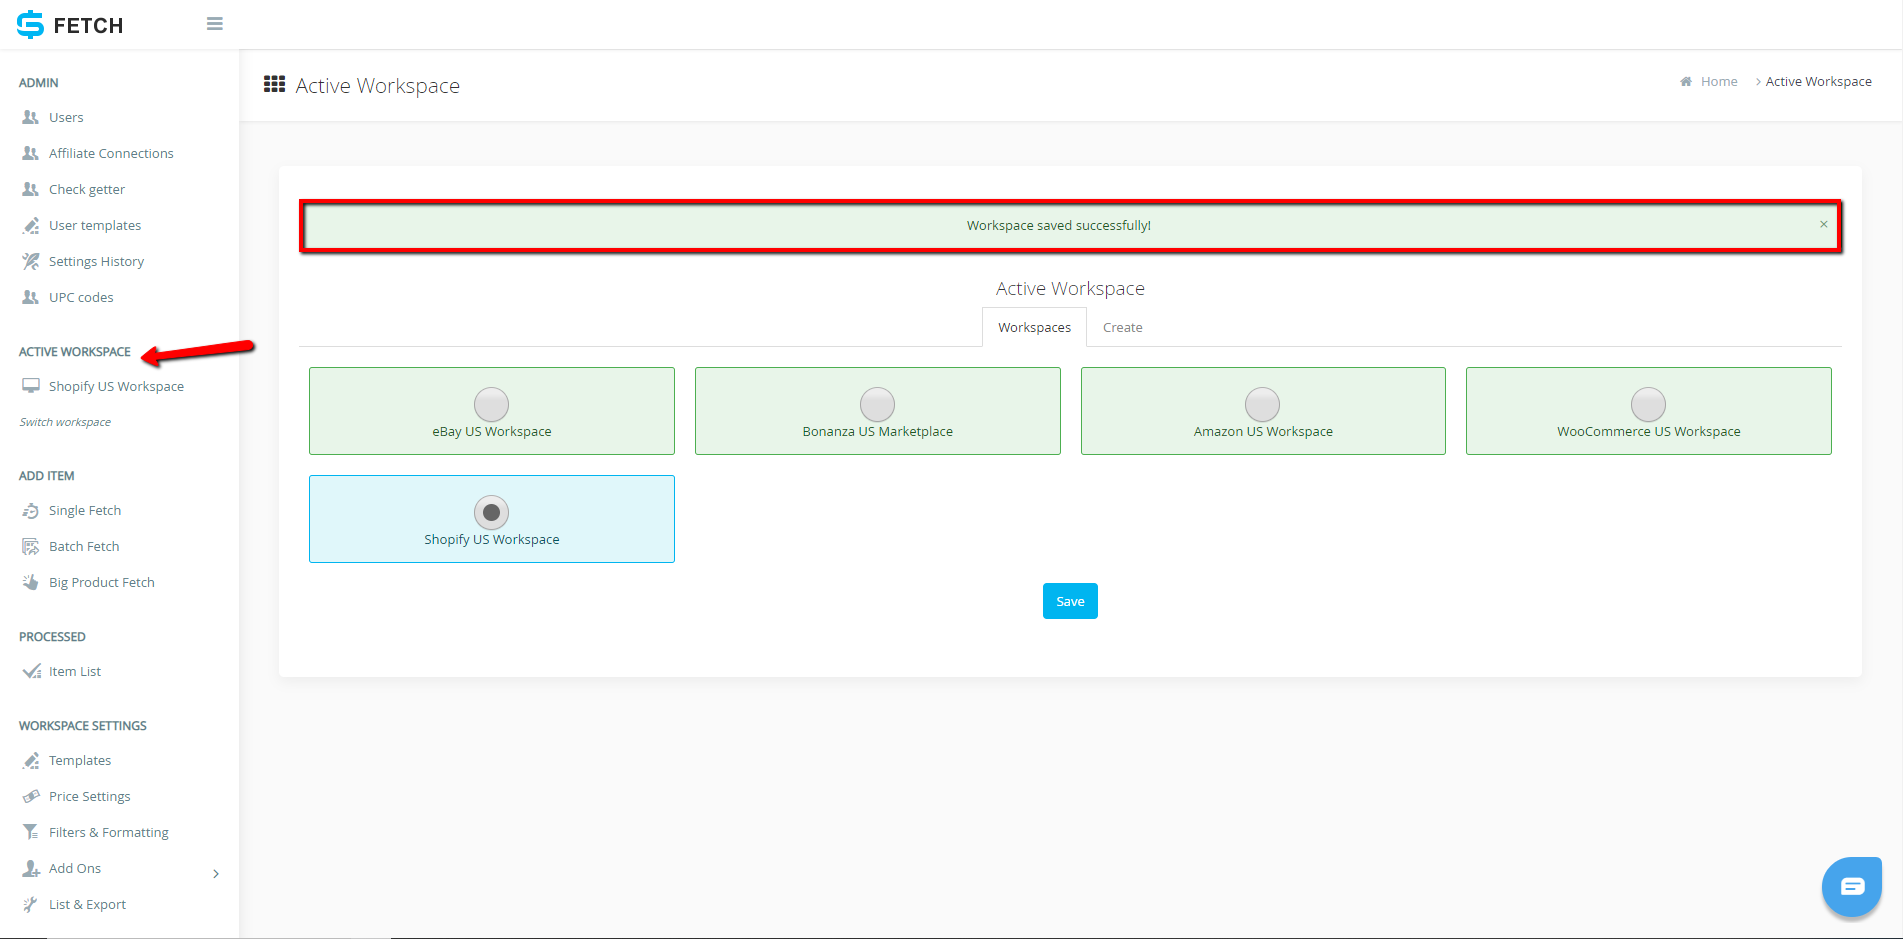Open the Batch Fetch link
The image size is (1903, 939).
pos(84,546)
